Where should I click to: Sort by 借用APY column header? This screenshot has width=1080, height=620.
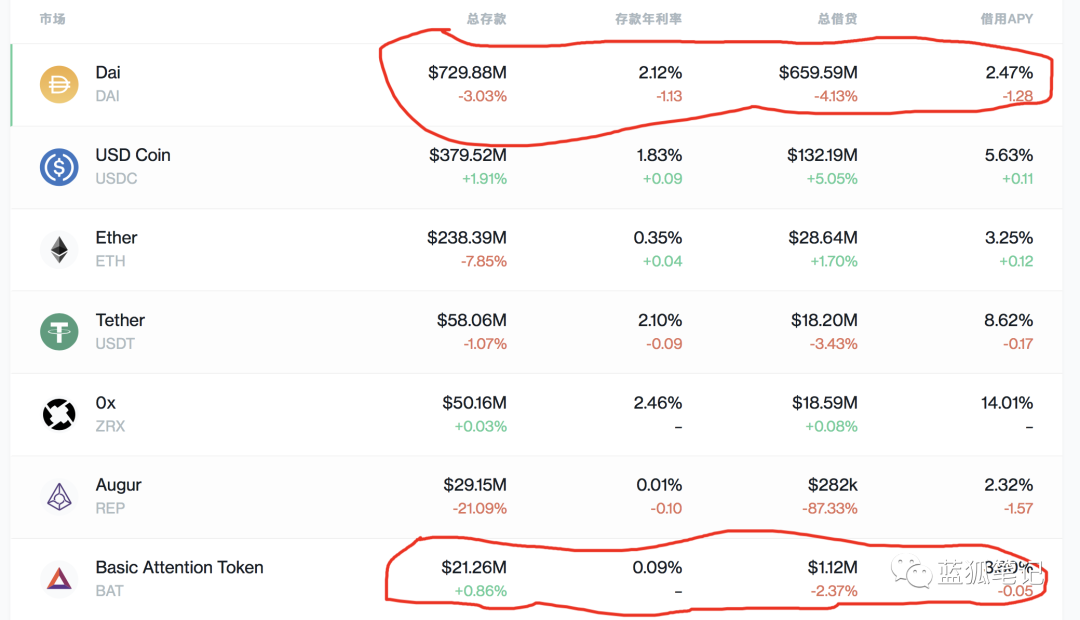tap(1006, 19)
